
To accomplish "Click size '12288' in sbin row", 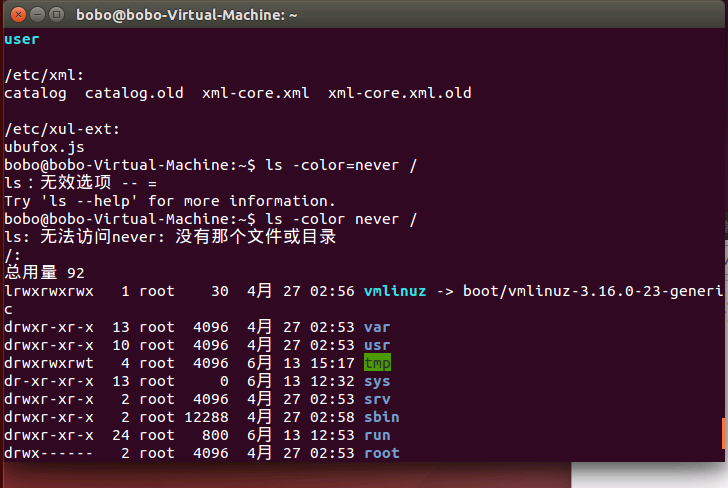I will pyautogui.click(x=206, y=417).
